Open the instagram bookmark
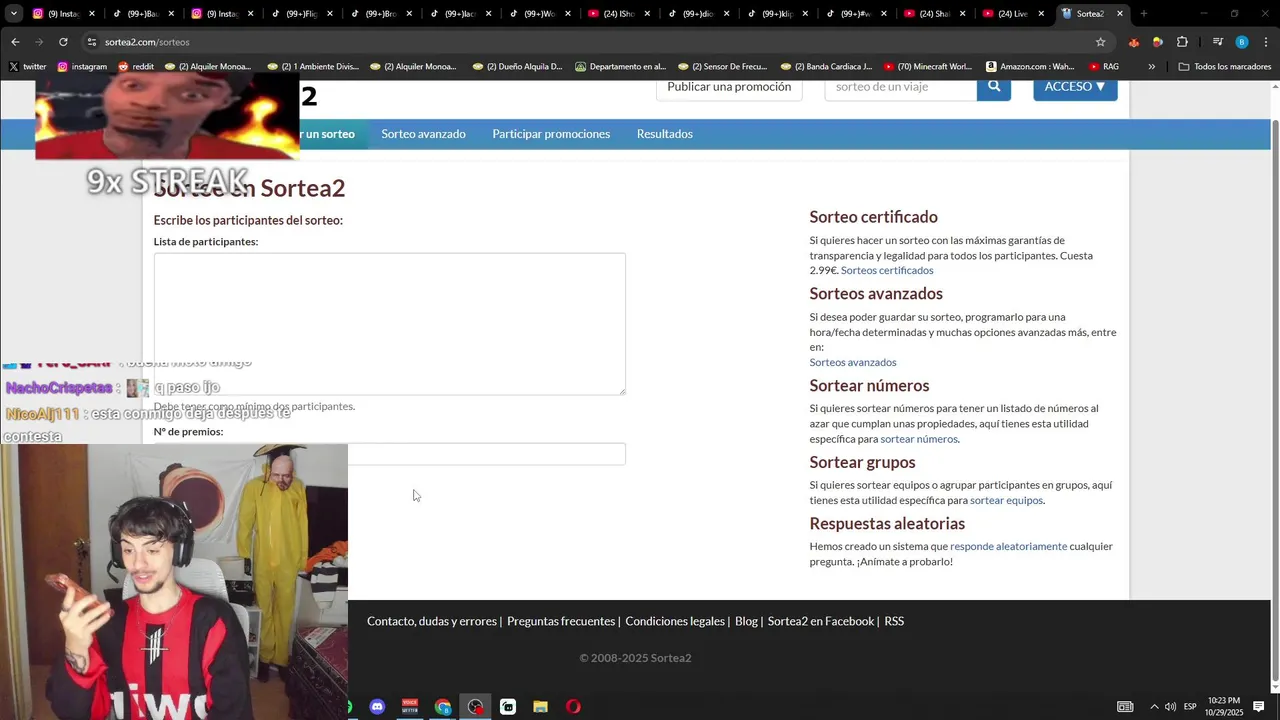1280x720 pixels. (82, 67)
